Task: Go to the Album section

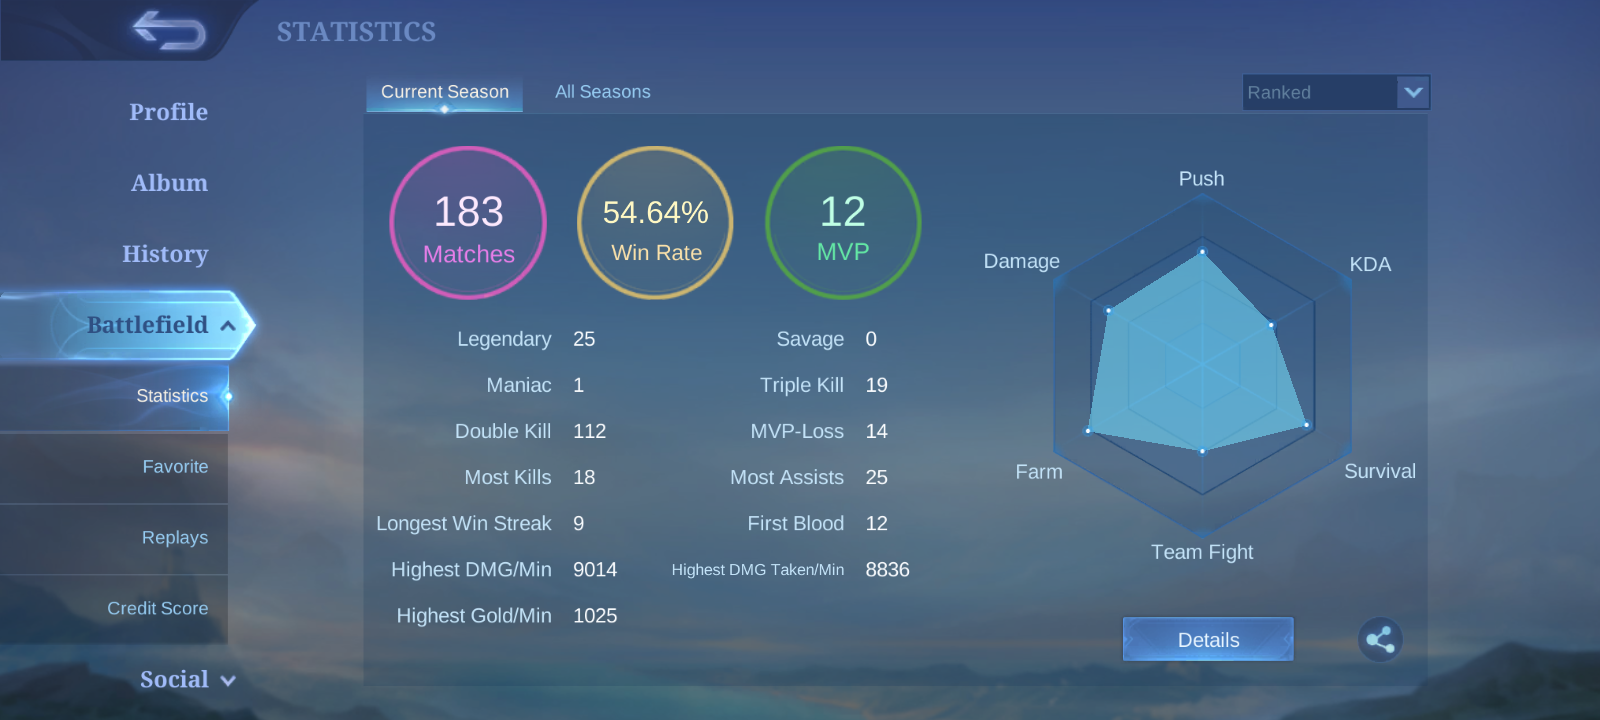Action: tap(169, 183)
